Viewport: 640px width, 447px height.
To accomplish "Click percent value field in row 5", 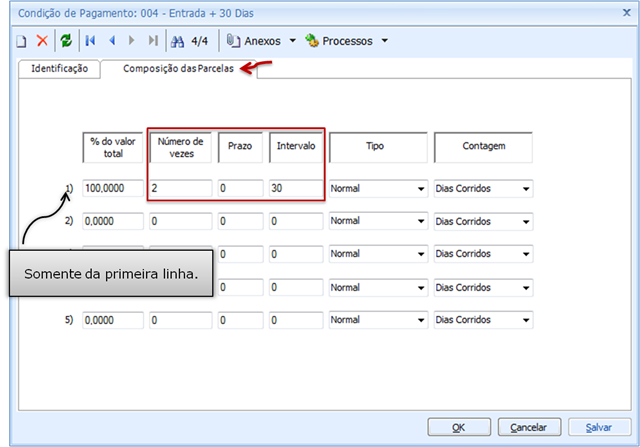I will click(113, 320).
